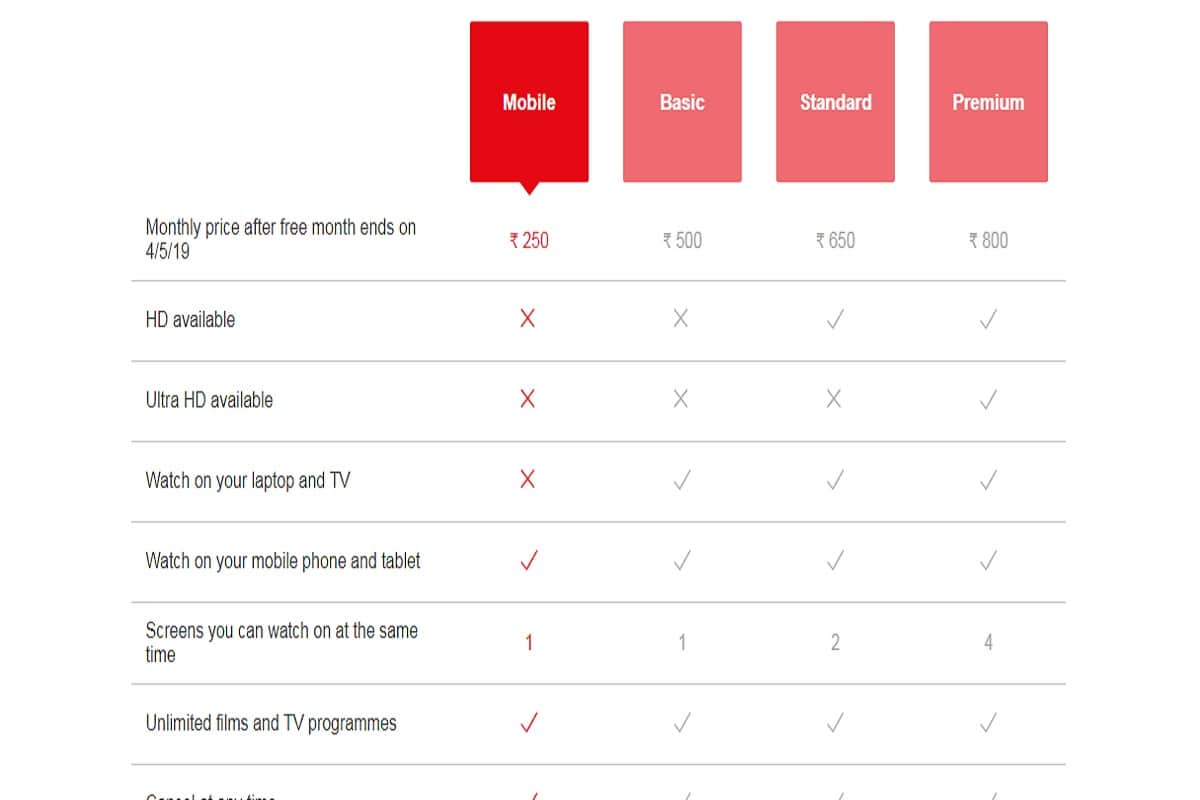
Task: Expand the Monthly price row details
Action: point(278,237)
